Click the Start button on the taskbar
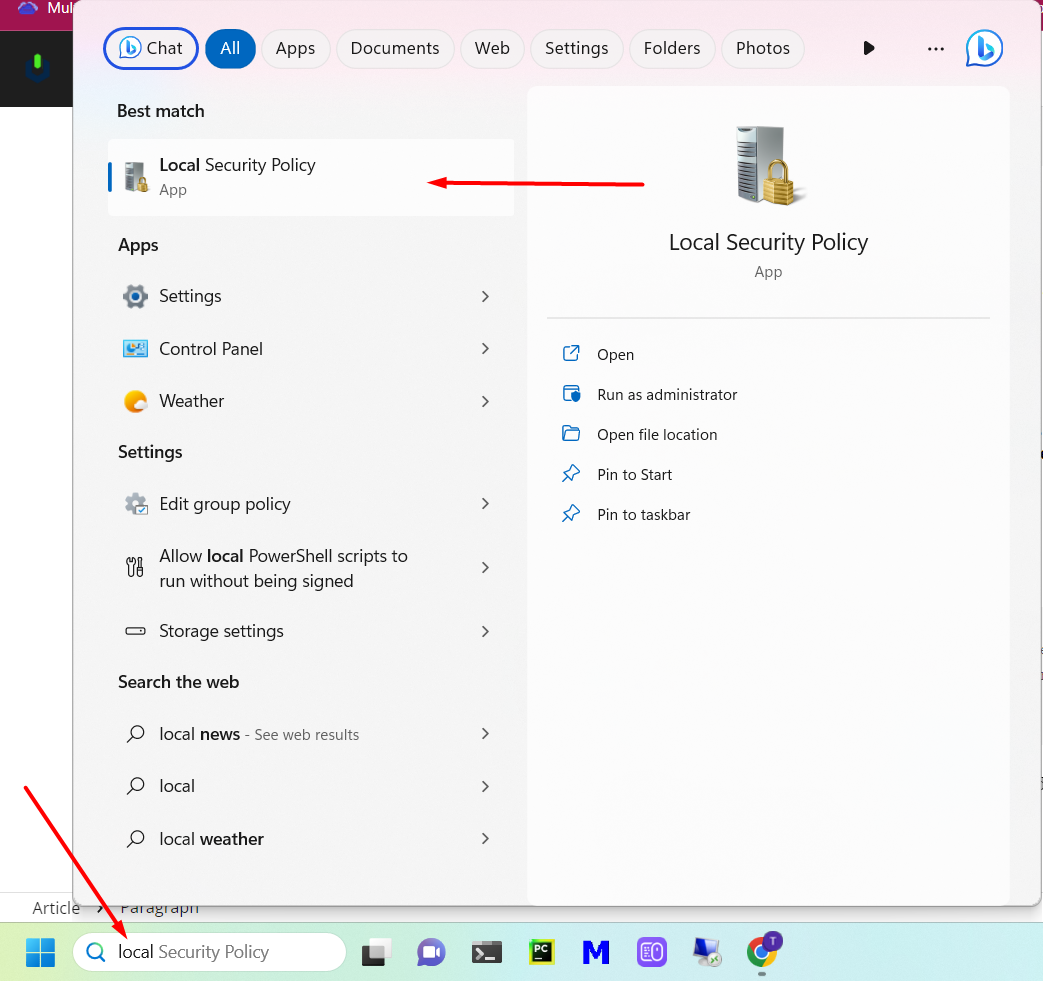This screenshot has height=981, width=1043. tap(39, 952)
